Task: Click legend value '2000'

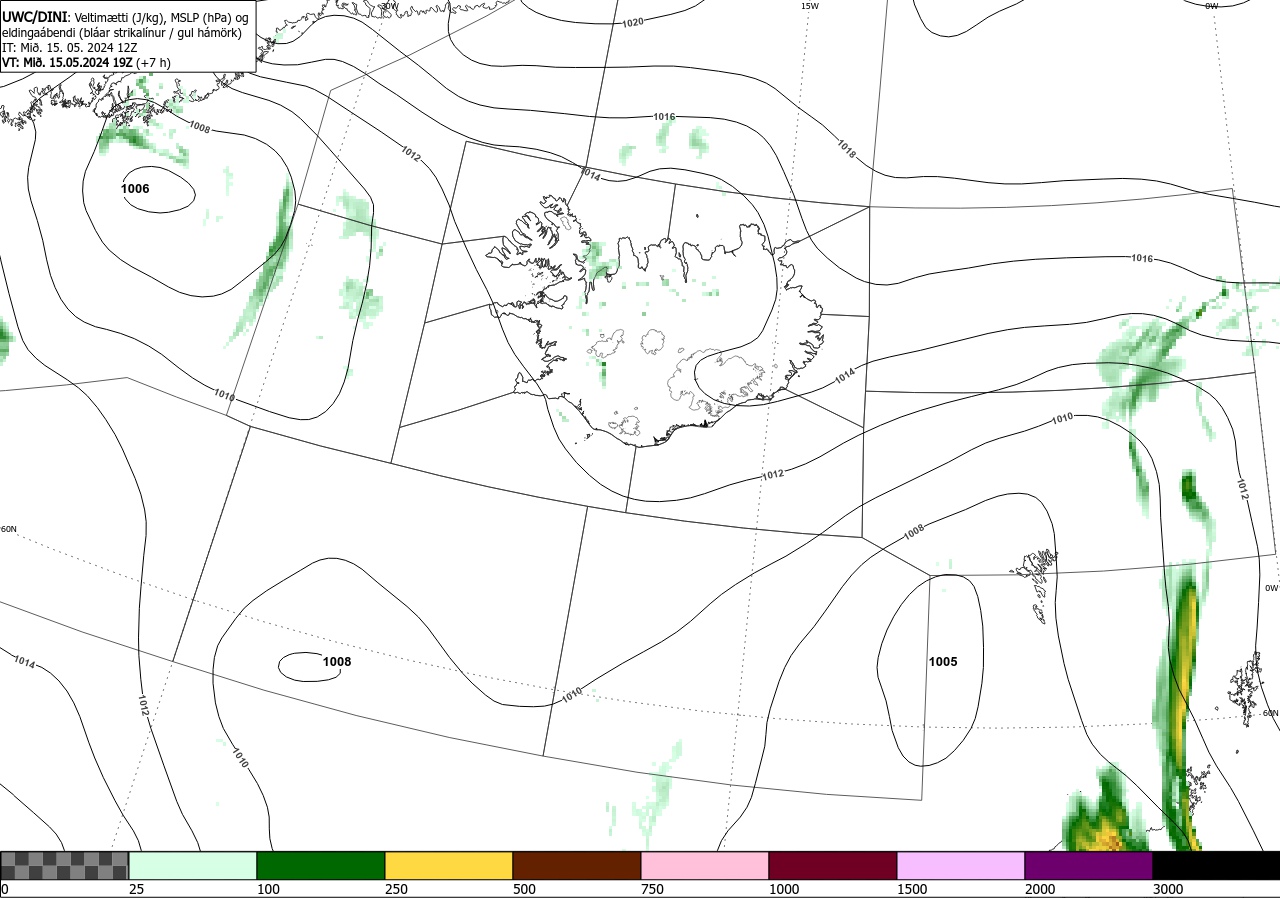Action: click(1040, 889)
